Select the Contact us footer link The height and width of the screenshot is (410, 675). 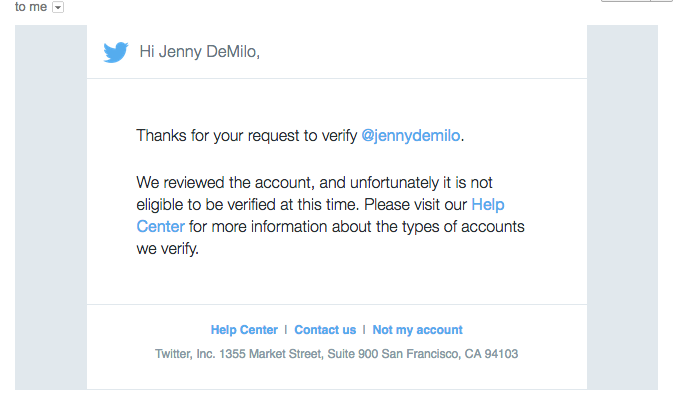(x=325, y=330)
